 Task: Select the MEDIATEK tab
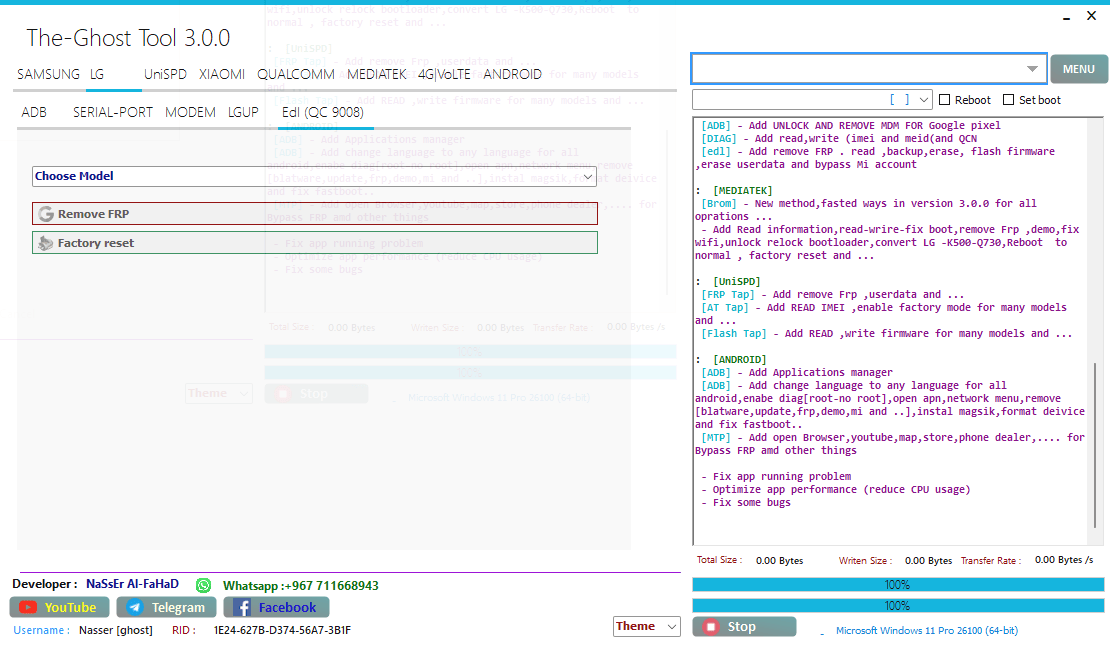point(376,74)
